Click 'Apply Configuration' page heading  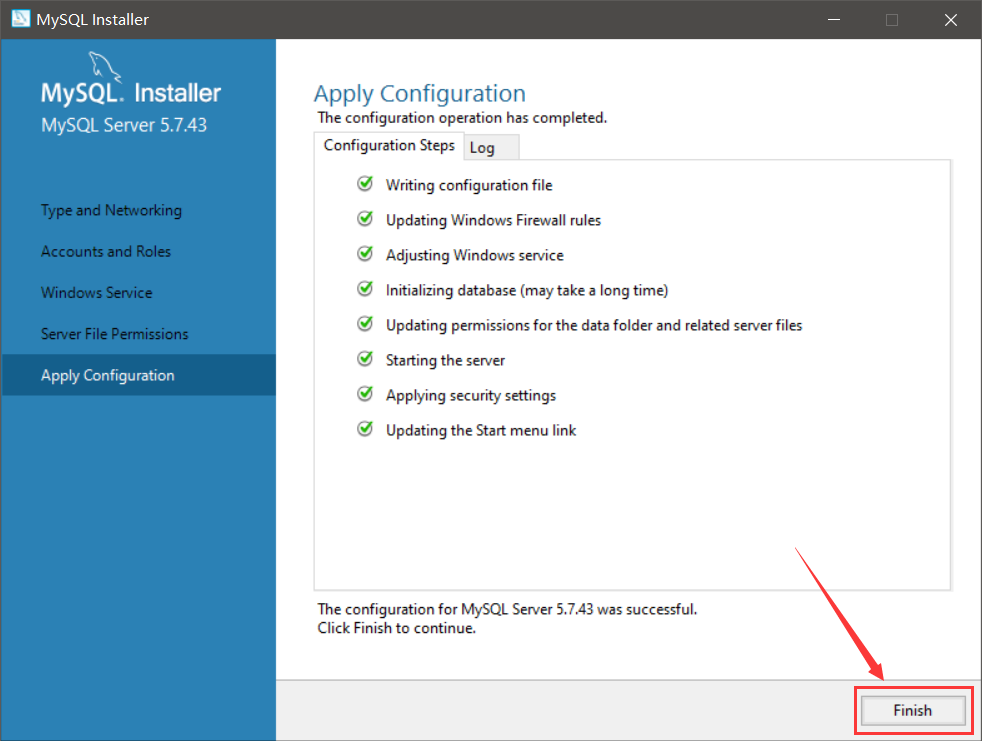pos(420,94)
